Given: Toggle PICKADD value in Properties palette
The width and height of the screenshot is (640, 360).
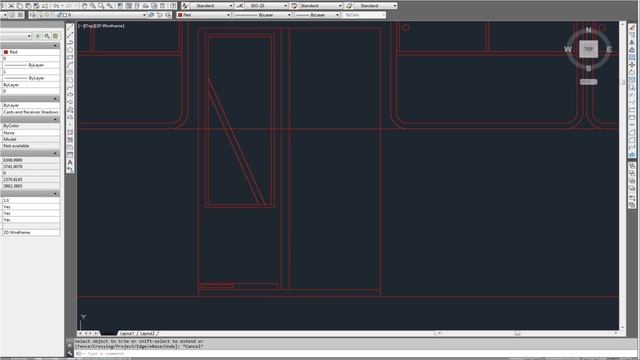Looking at the screenshot, I should 38,36.
